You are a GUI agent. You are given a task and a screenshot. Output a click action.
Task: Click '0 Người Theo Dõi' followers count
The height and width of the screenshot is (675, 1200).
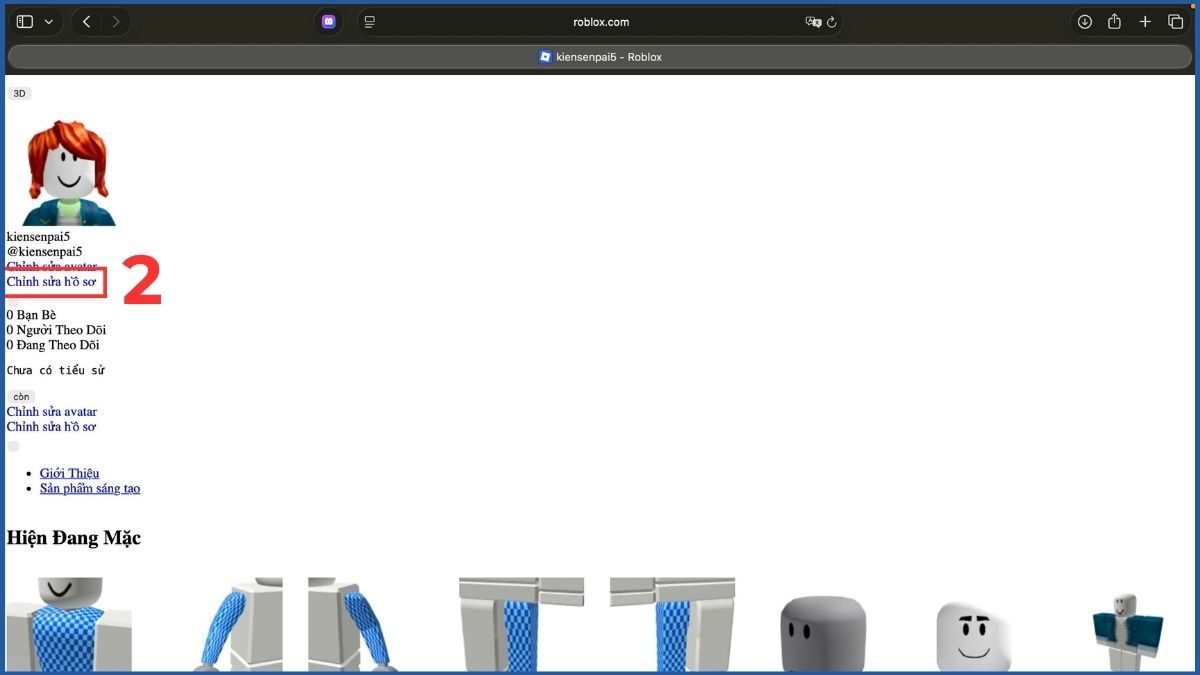(56, 330)
